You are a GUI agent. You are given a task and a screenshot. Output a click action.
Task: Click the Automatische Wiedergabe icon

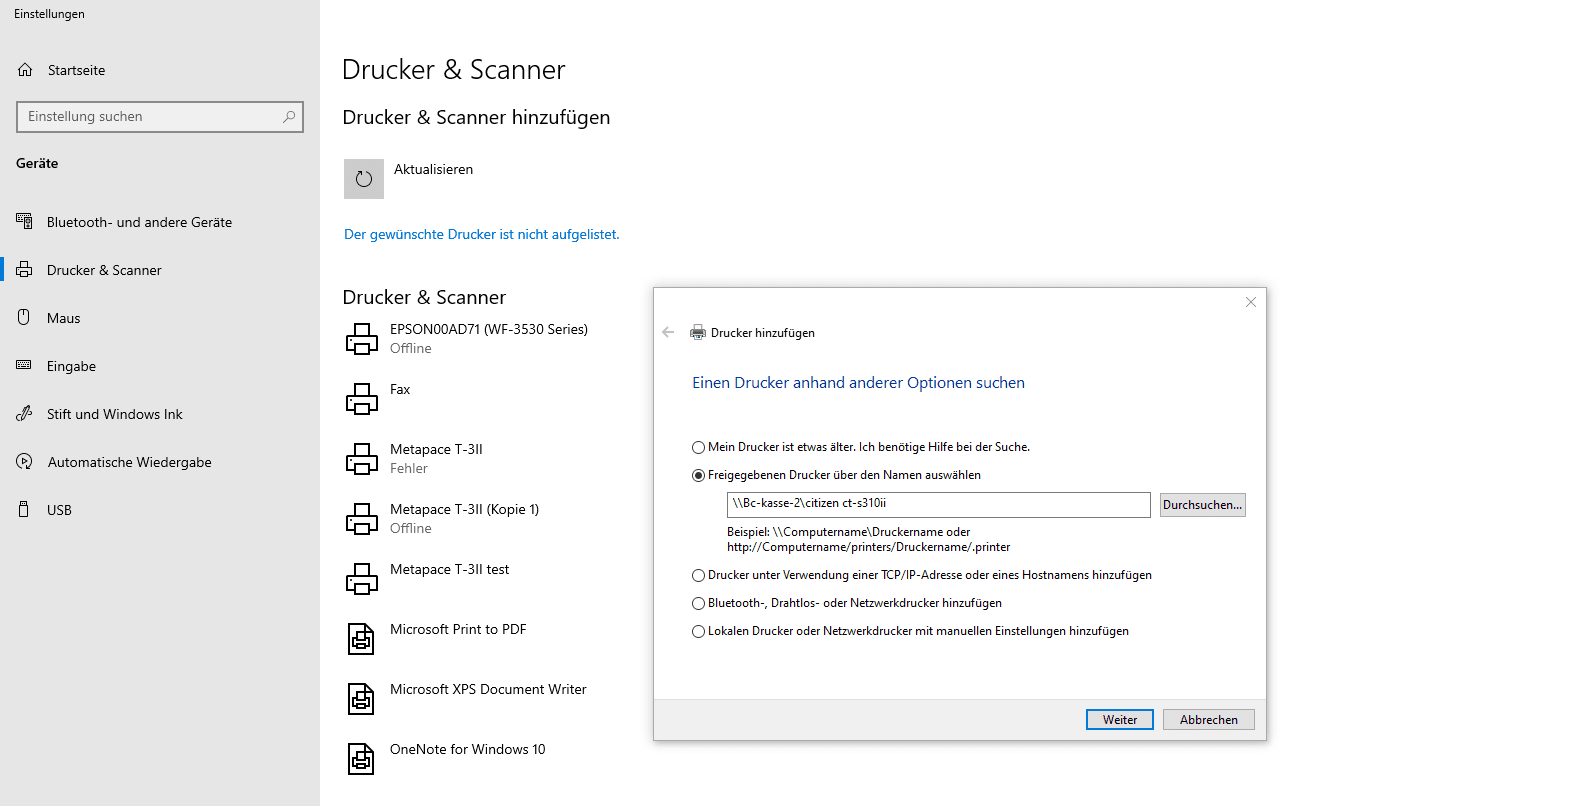[24, 461]
